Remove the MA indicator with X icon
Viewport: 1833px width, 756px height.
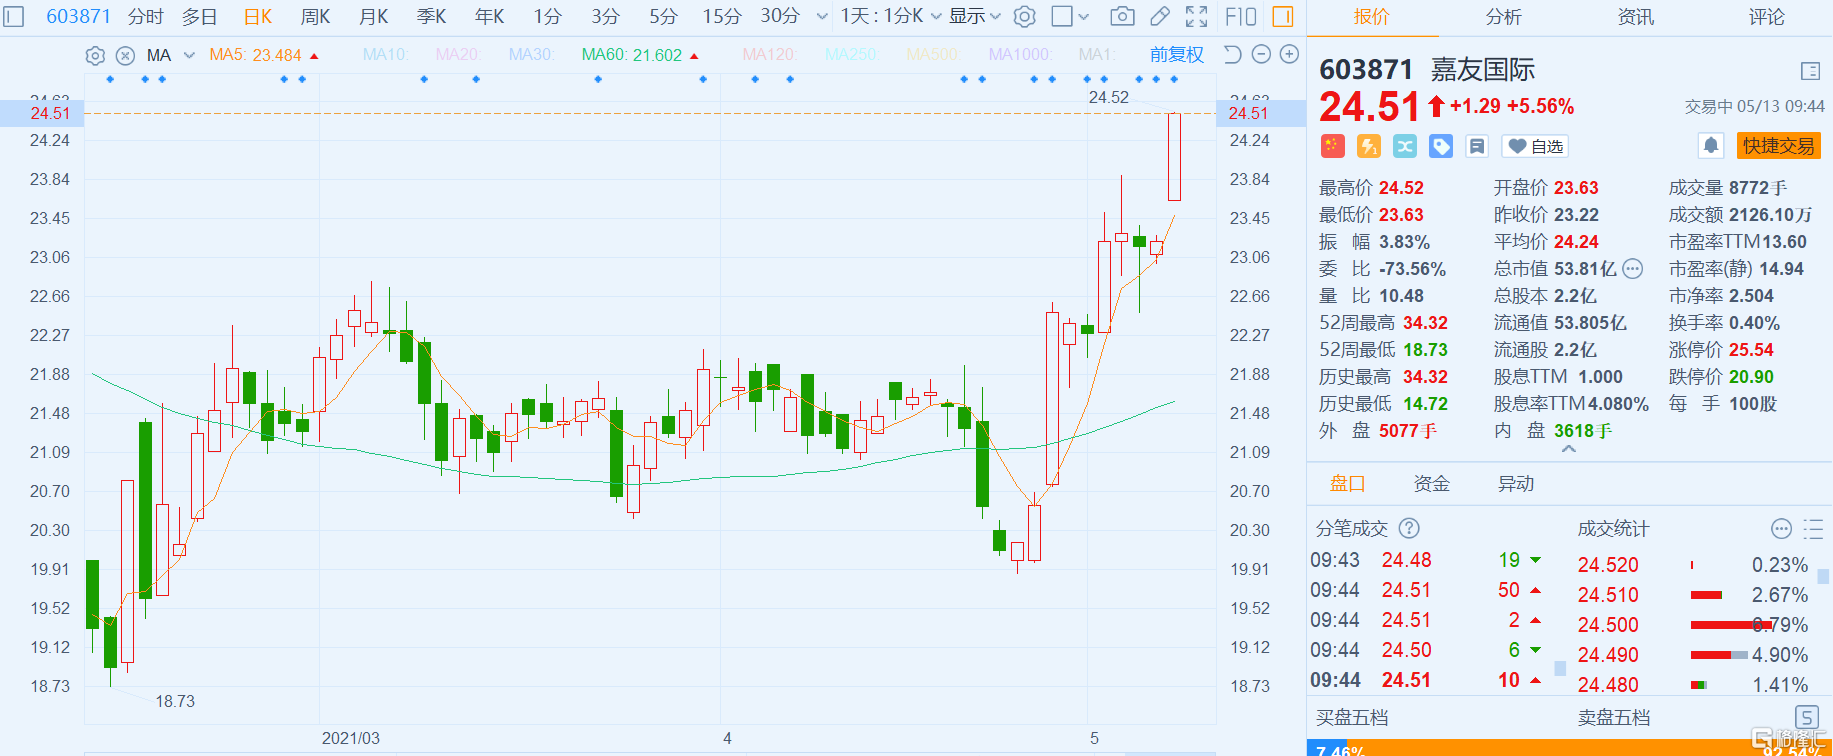click(125, 55)
